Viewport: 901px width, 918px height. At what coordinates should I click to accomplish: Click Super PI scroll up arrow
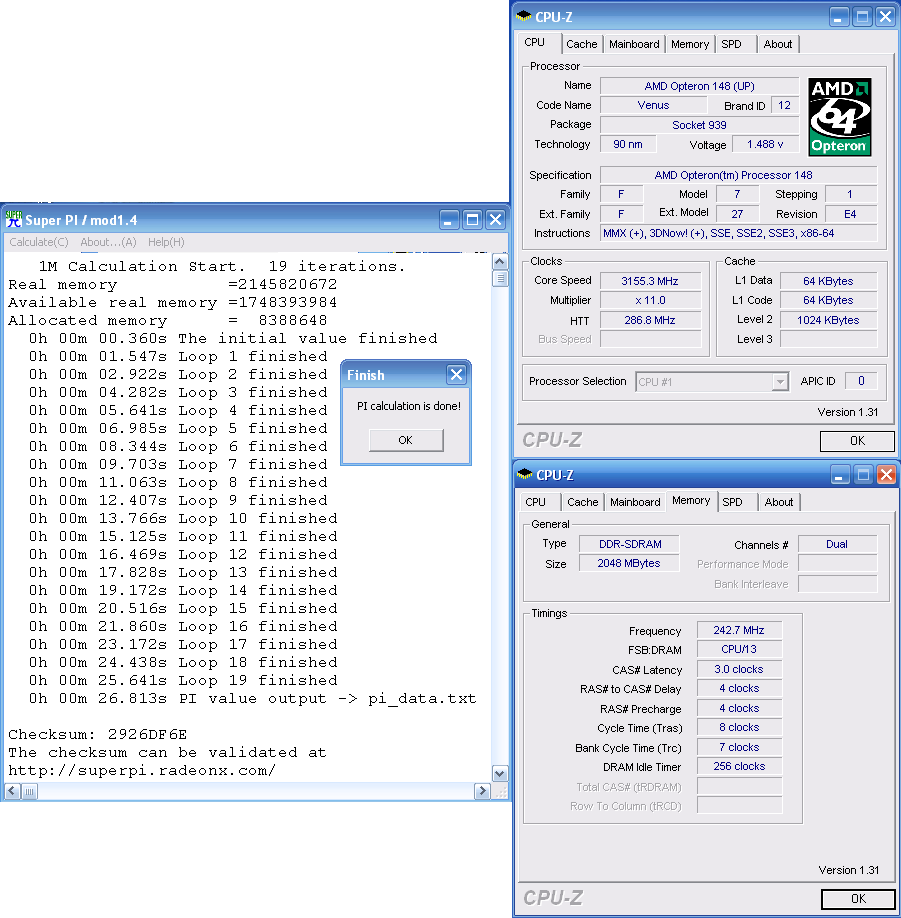tap(499, 261)
